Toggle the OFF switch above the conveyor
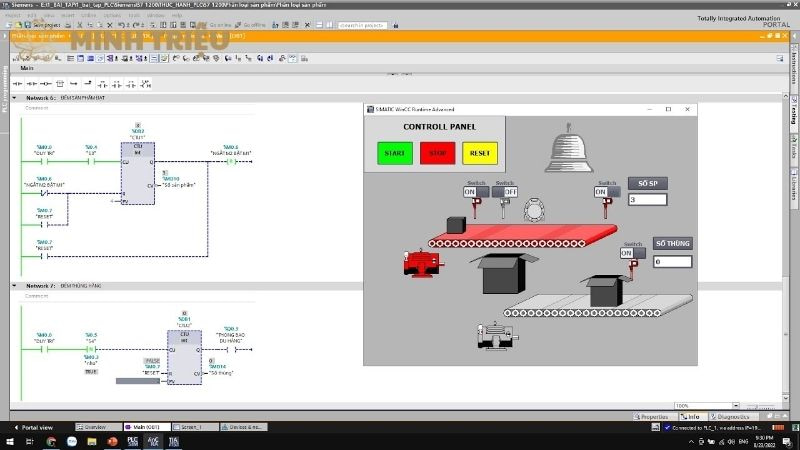Viewport: 800px width, 450px height. [509, 191]
